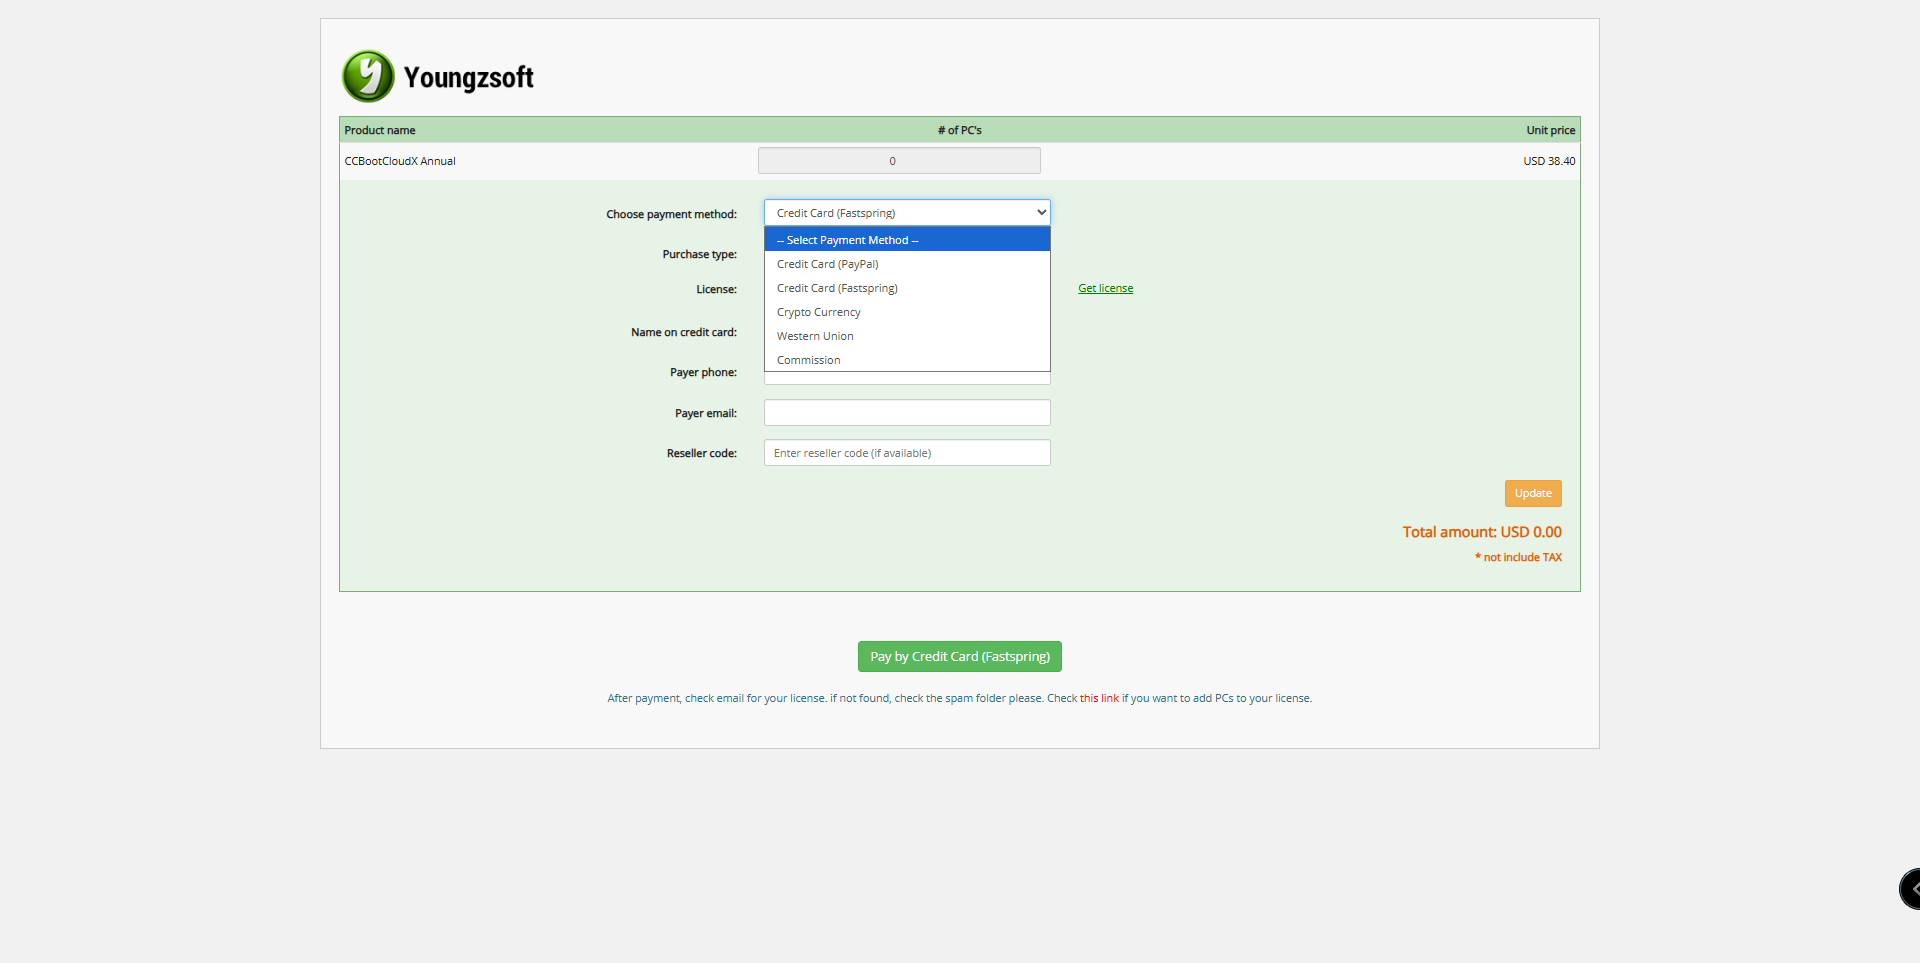Click the Reseller code input field
Screen dimensions: 1920x963
point(906,452)
